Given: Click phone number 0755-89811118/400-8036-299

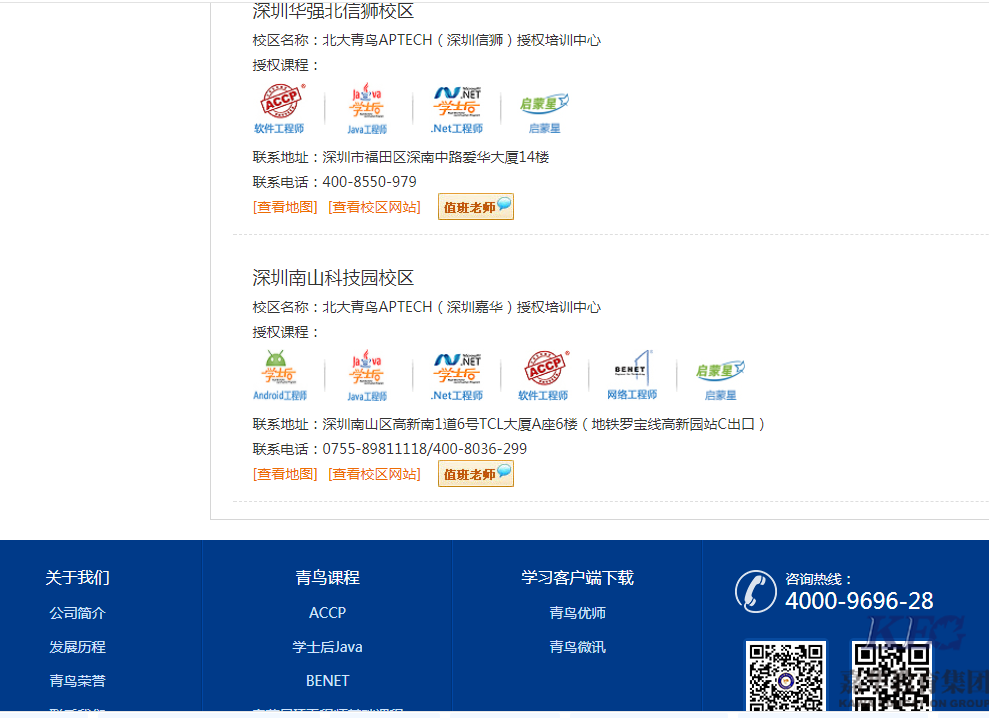Looking at the screenshot, I should click(x=424, y=449).
